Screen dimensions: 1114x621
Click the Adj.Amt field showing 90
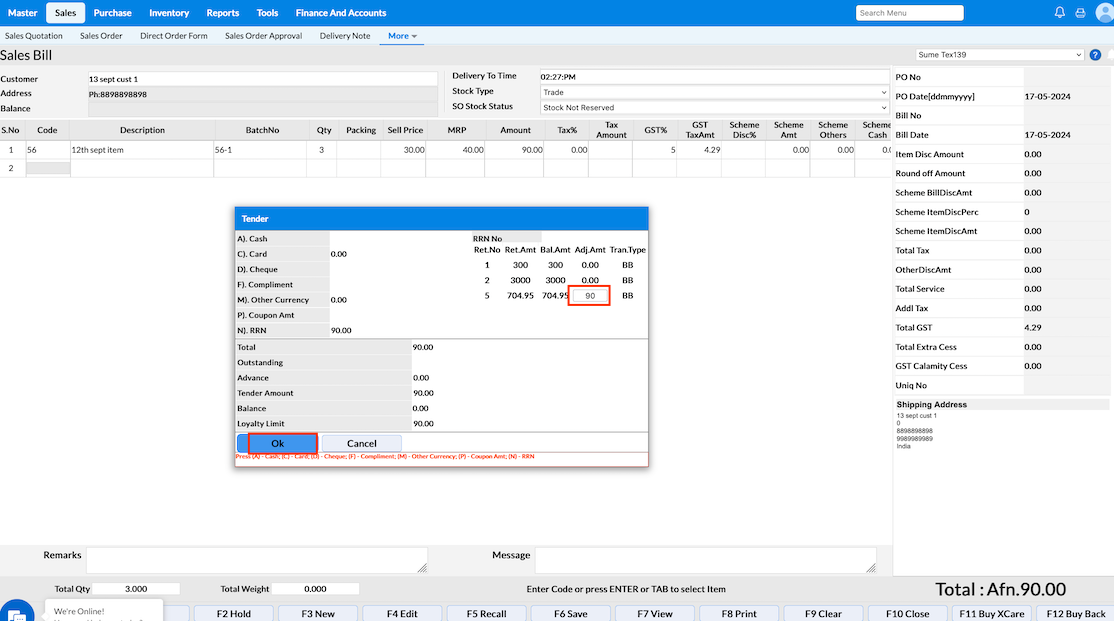tap(589, 296)
